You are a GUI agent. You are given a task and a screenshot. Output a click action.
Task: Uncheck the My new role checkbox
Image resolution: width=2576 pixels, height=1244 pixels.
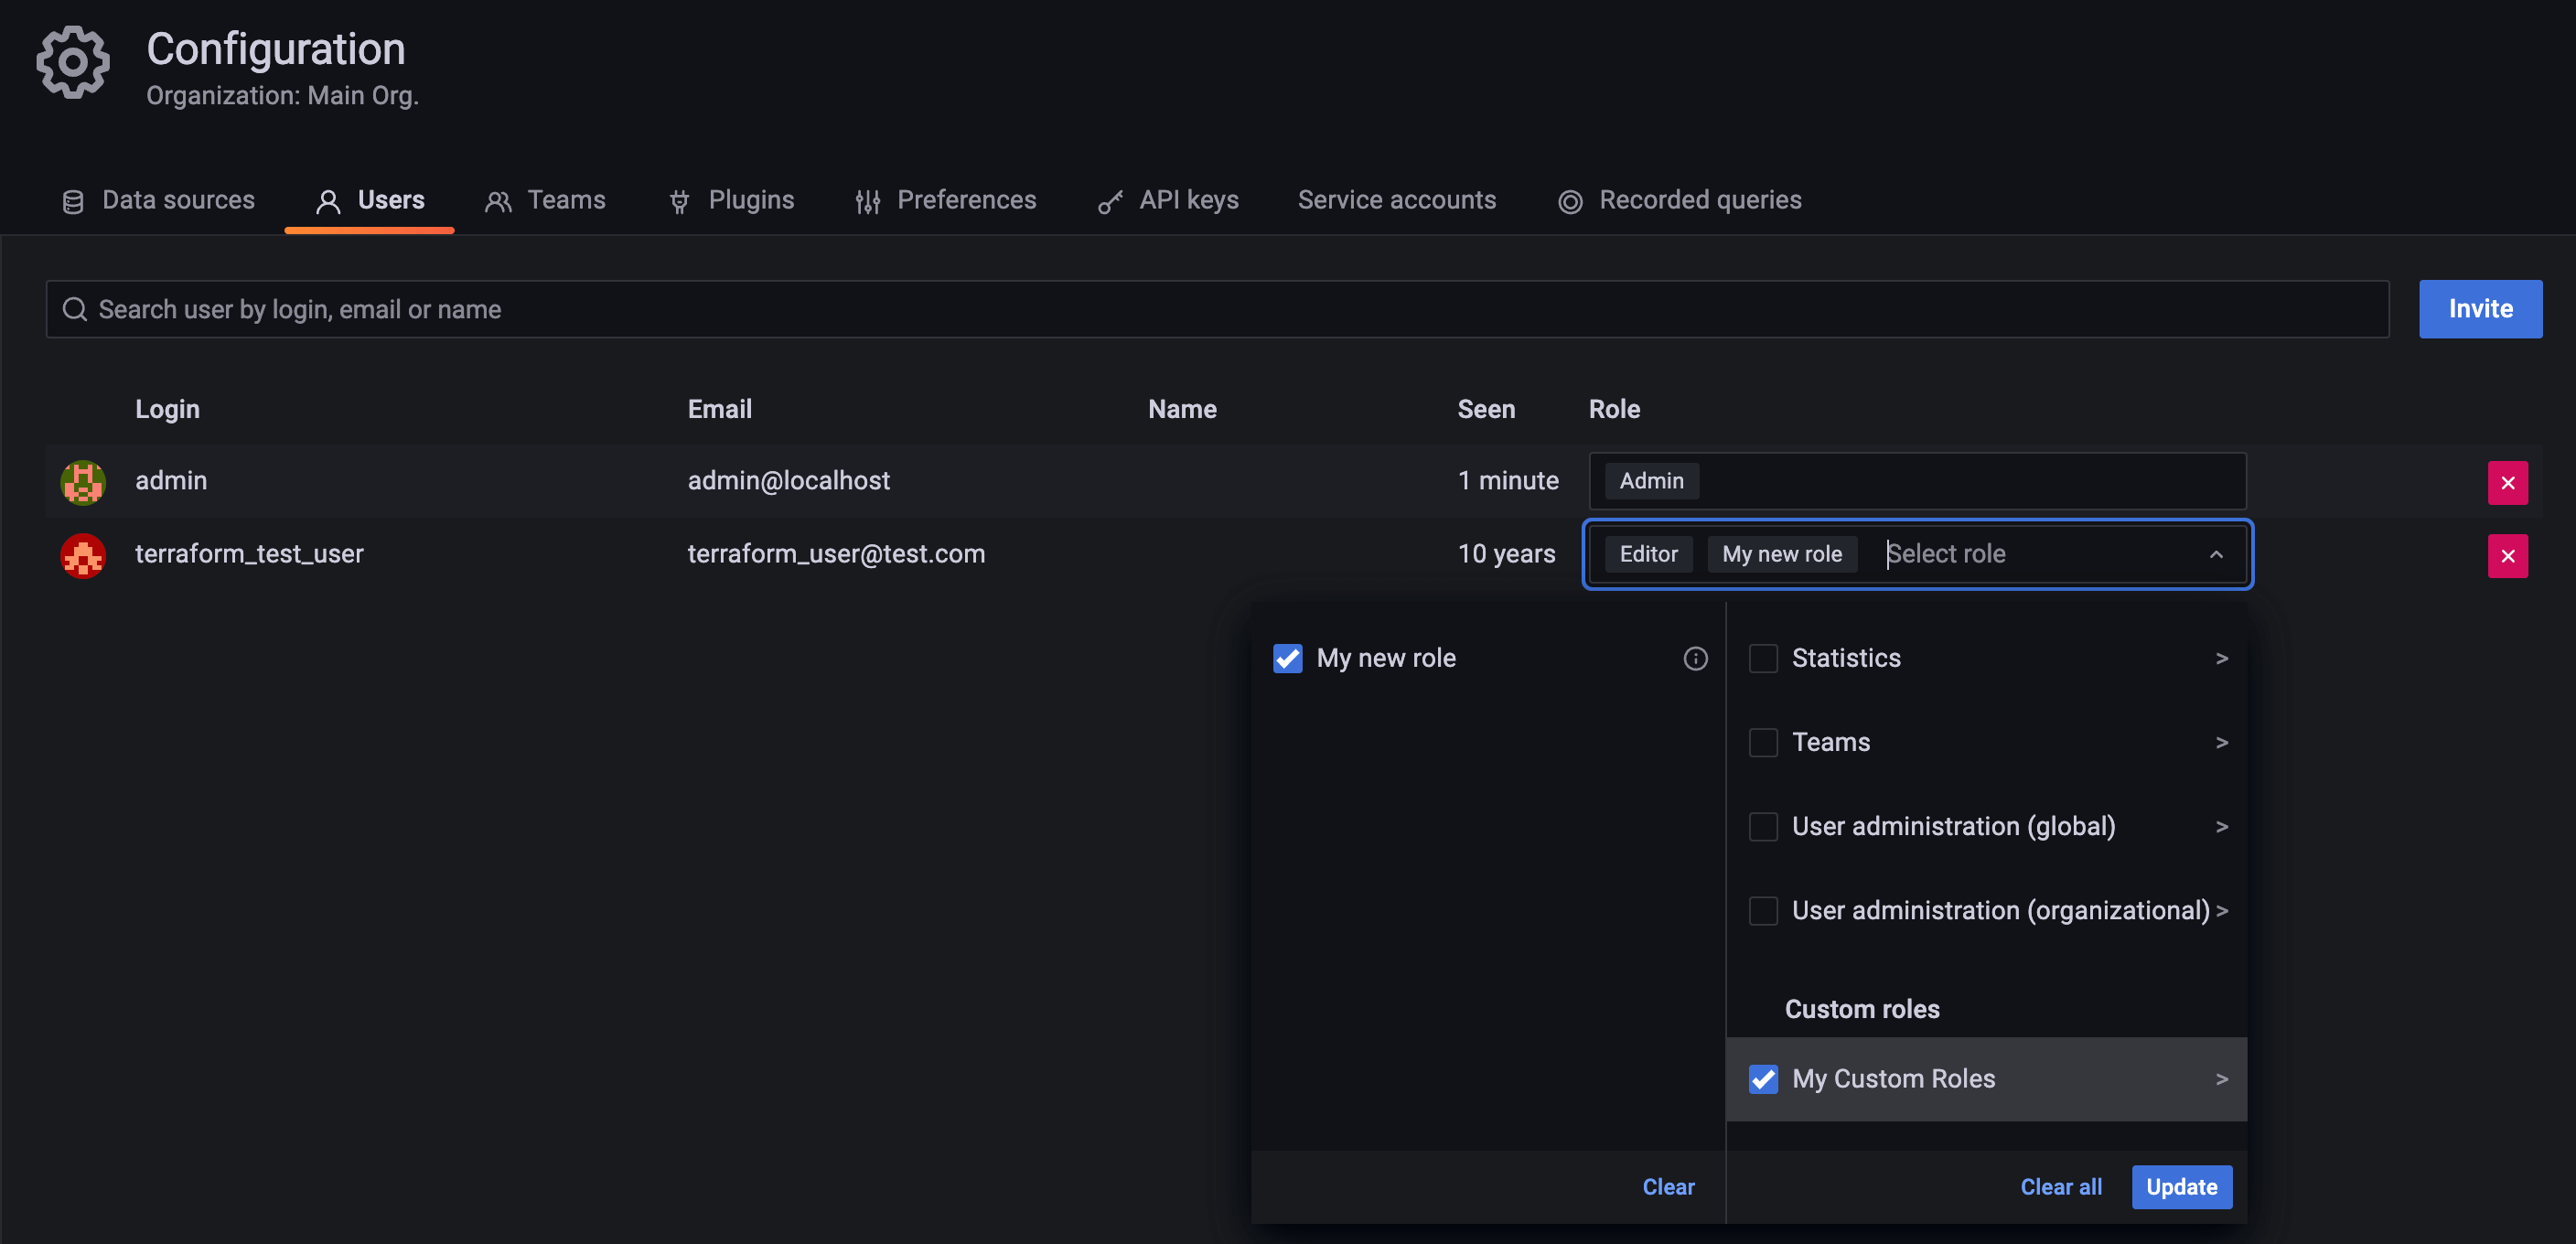1287,658
